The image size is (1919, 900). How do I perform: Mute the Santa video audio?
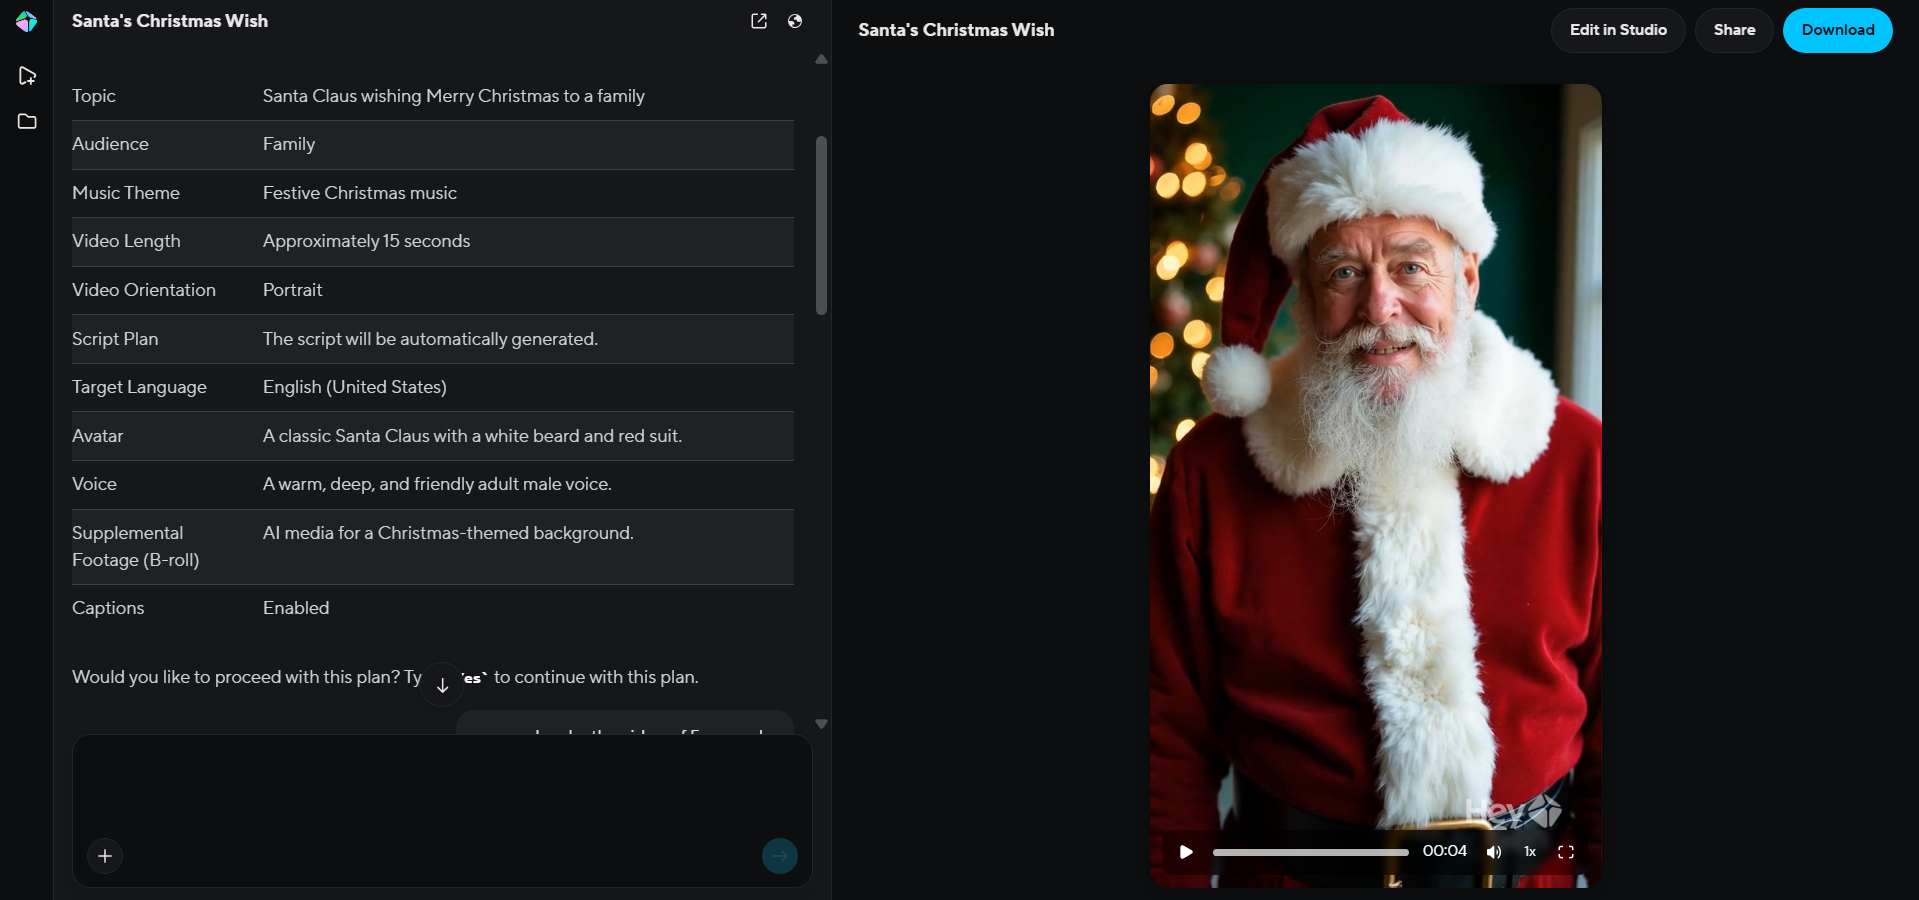pos(1494,852)
